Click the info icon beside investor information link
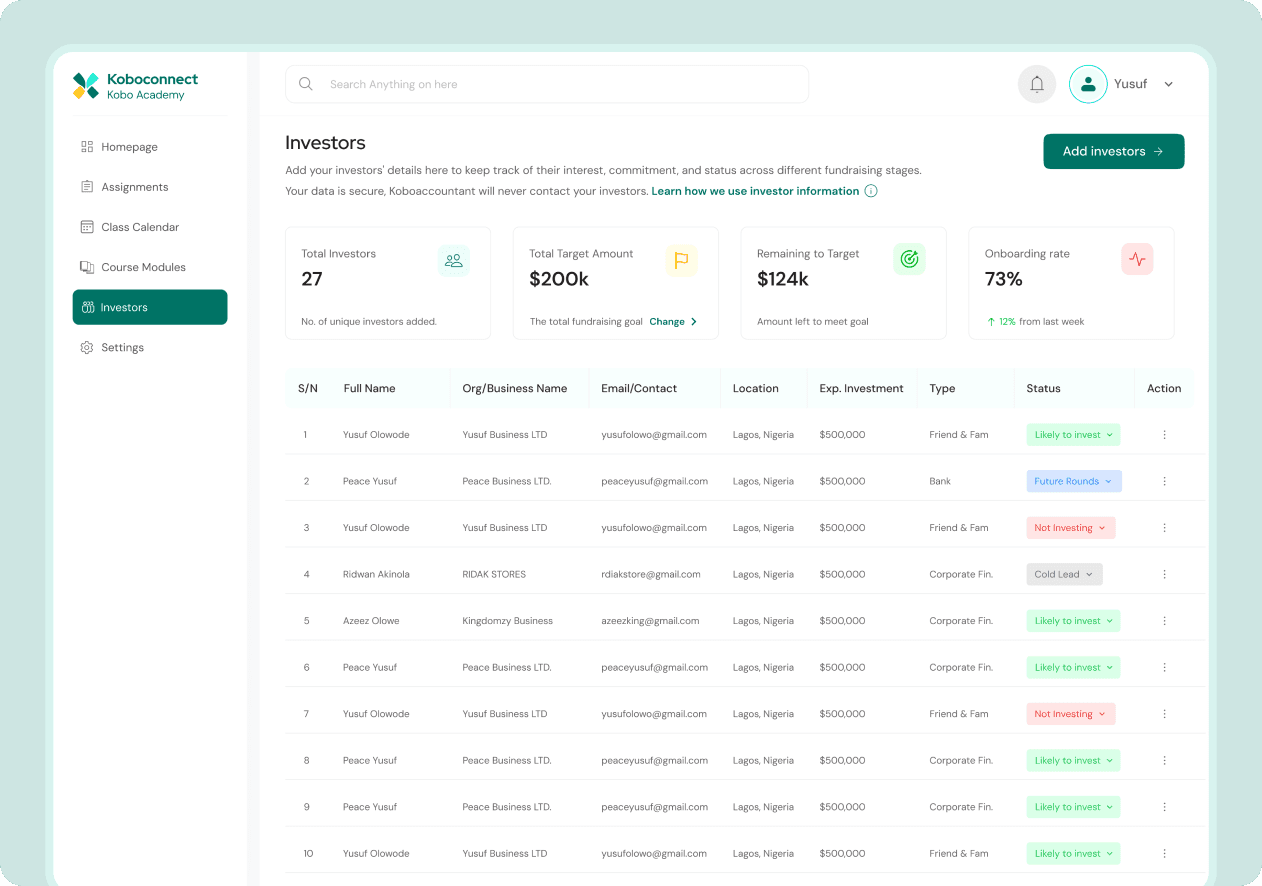The width and height of the screenshot is (1262, 886). click(x=871, y=191)
